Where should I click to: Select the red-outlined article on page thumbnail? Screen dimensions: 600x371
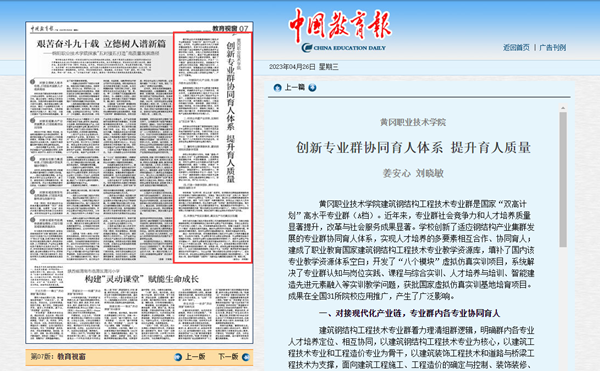(x=213, y=147)
